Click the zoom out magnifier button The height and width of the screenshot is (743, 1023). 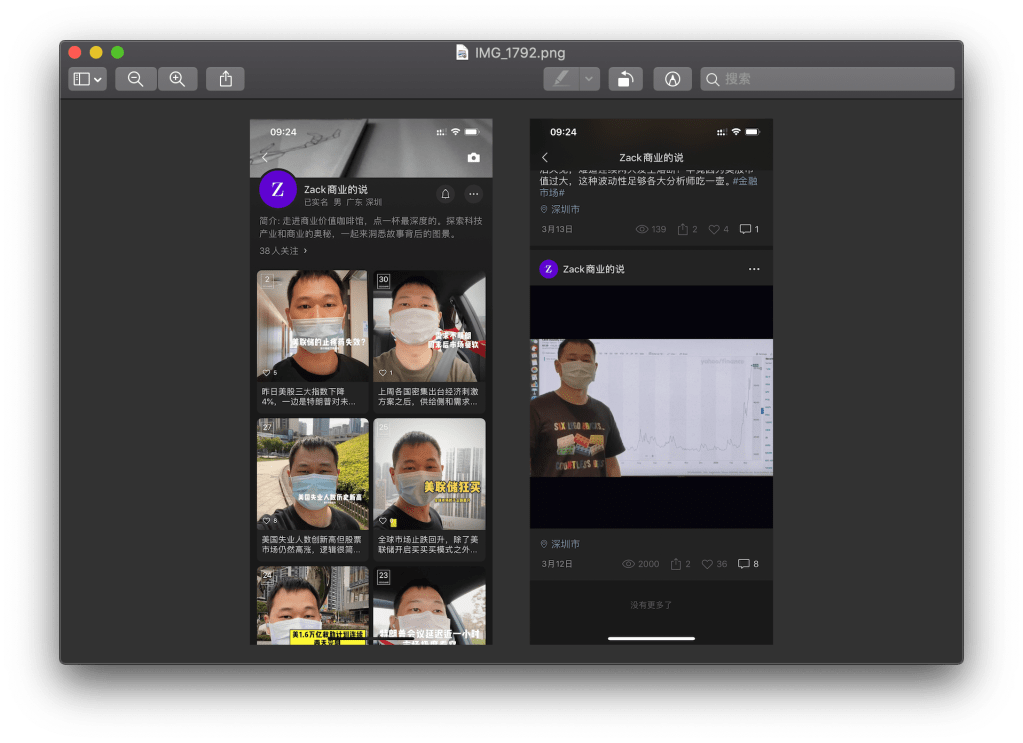tap(136, 79)
